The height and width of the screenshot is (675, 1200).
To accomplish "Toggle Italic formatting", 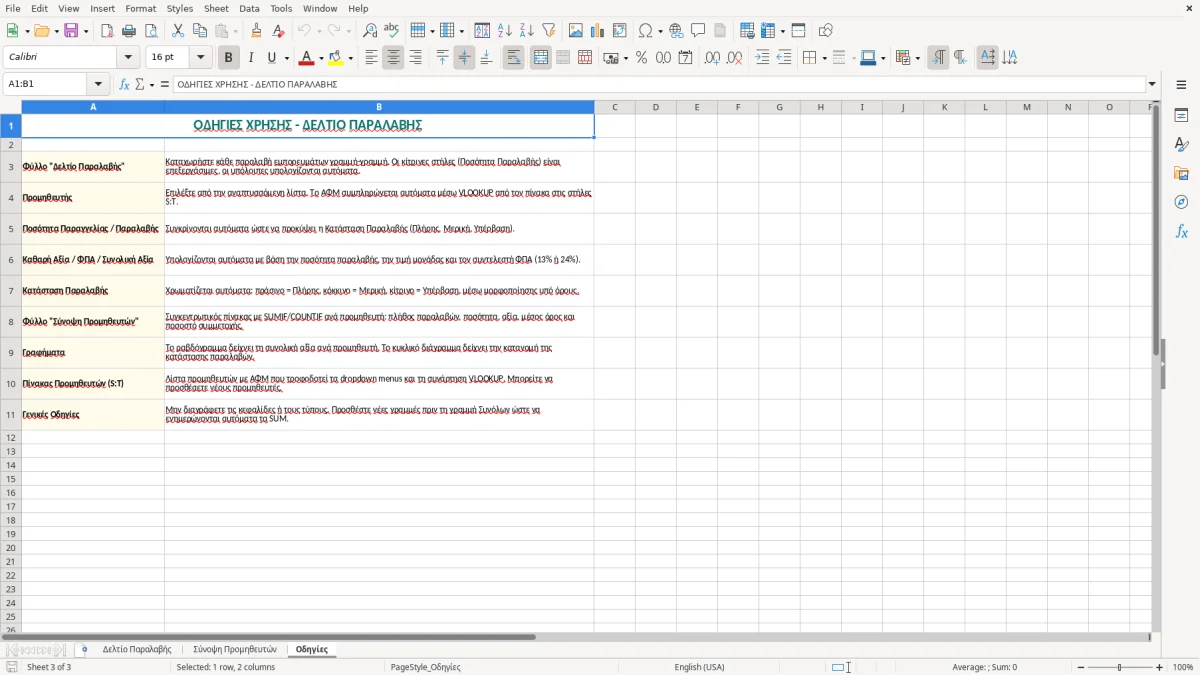I will (x=251, y=58).
